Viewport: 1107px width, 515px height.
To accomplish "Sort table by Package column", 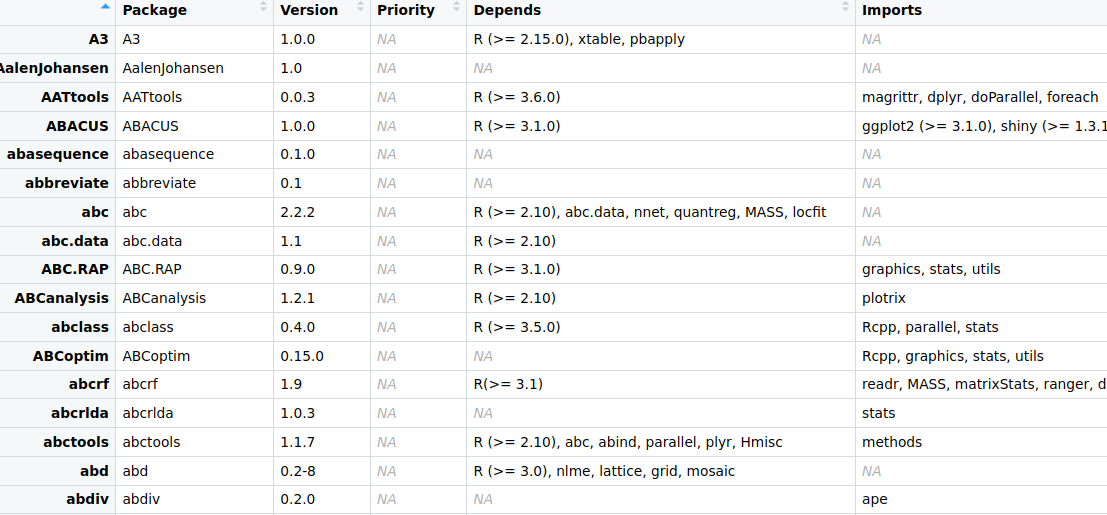I will 195,11.
